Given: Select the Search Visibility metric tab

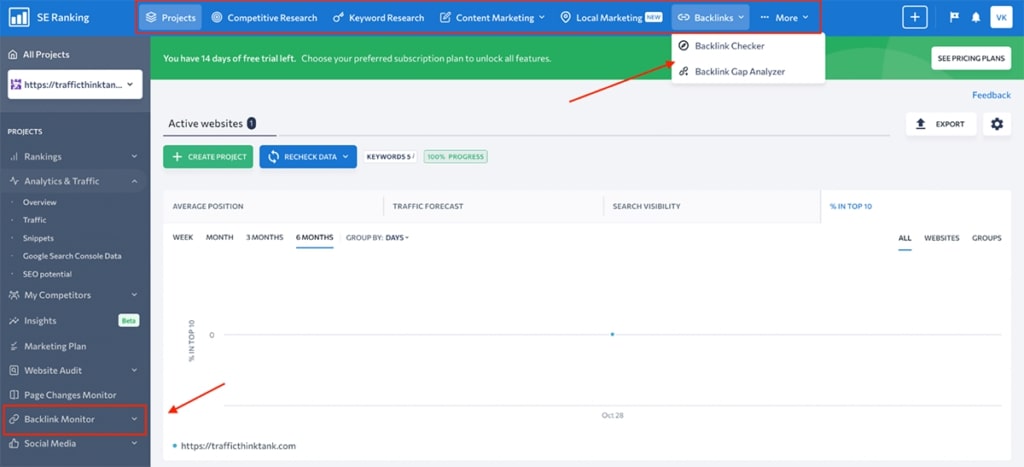Looking at the screenshot, I should [x=712, y=206].
